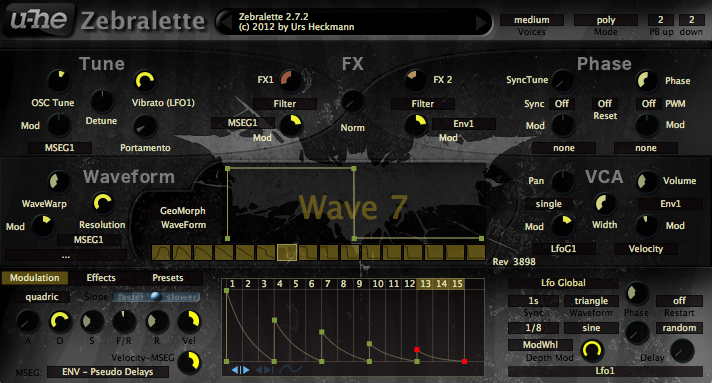This screenshot has height=383, width=712.
Task: Click the OSC Tune knob
Action: click(x=59, y=81)
